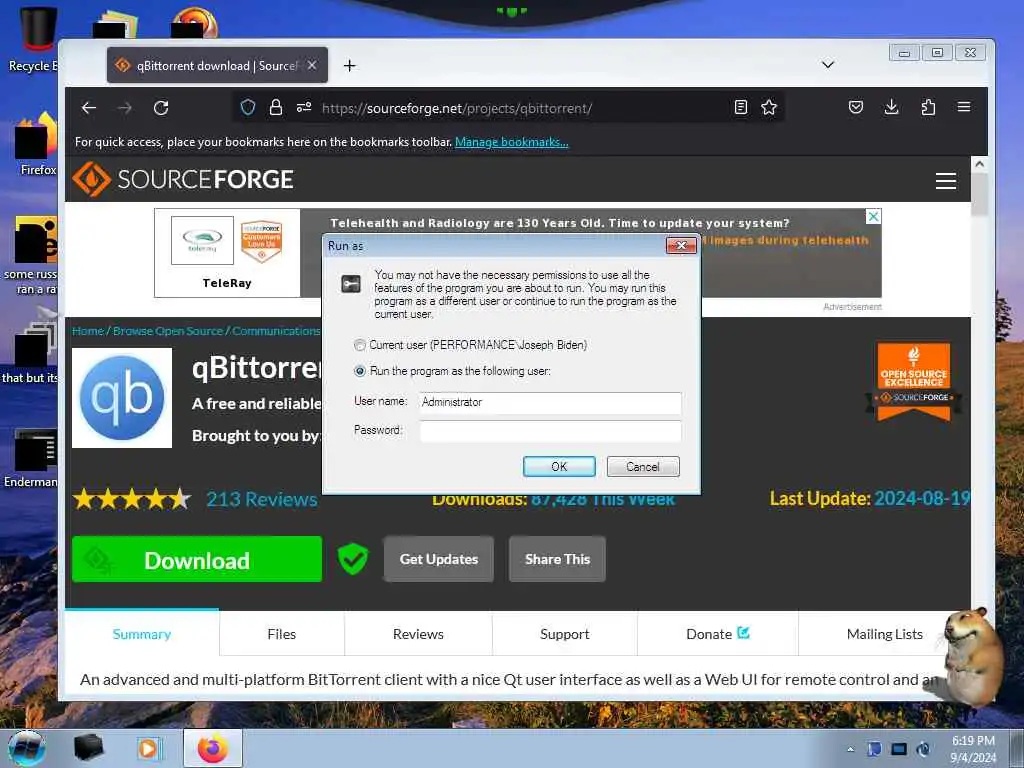Switch to the Support tab
1024x768 pixels.
[564, 633]
